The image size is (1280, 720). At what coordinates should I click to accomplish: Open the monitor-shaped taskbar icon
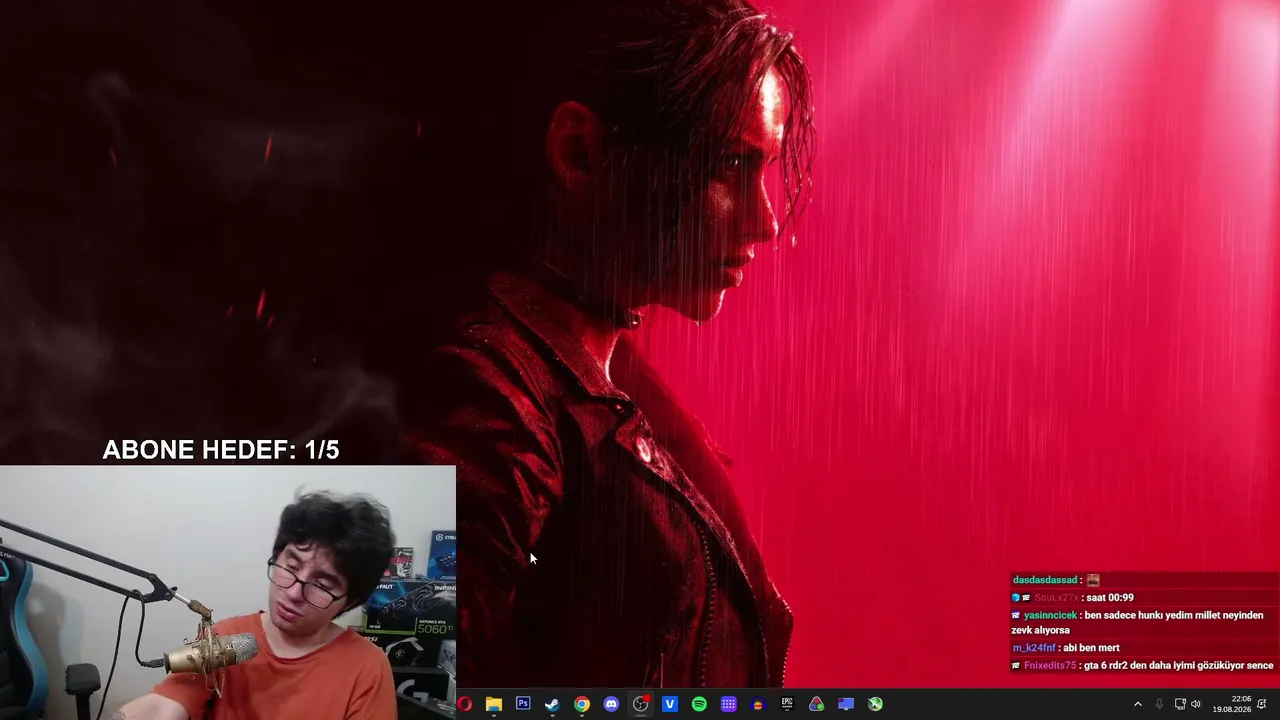[x=846, y=704]
